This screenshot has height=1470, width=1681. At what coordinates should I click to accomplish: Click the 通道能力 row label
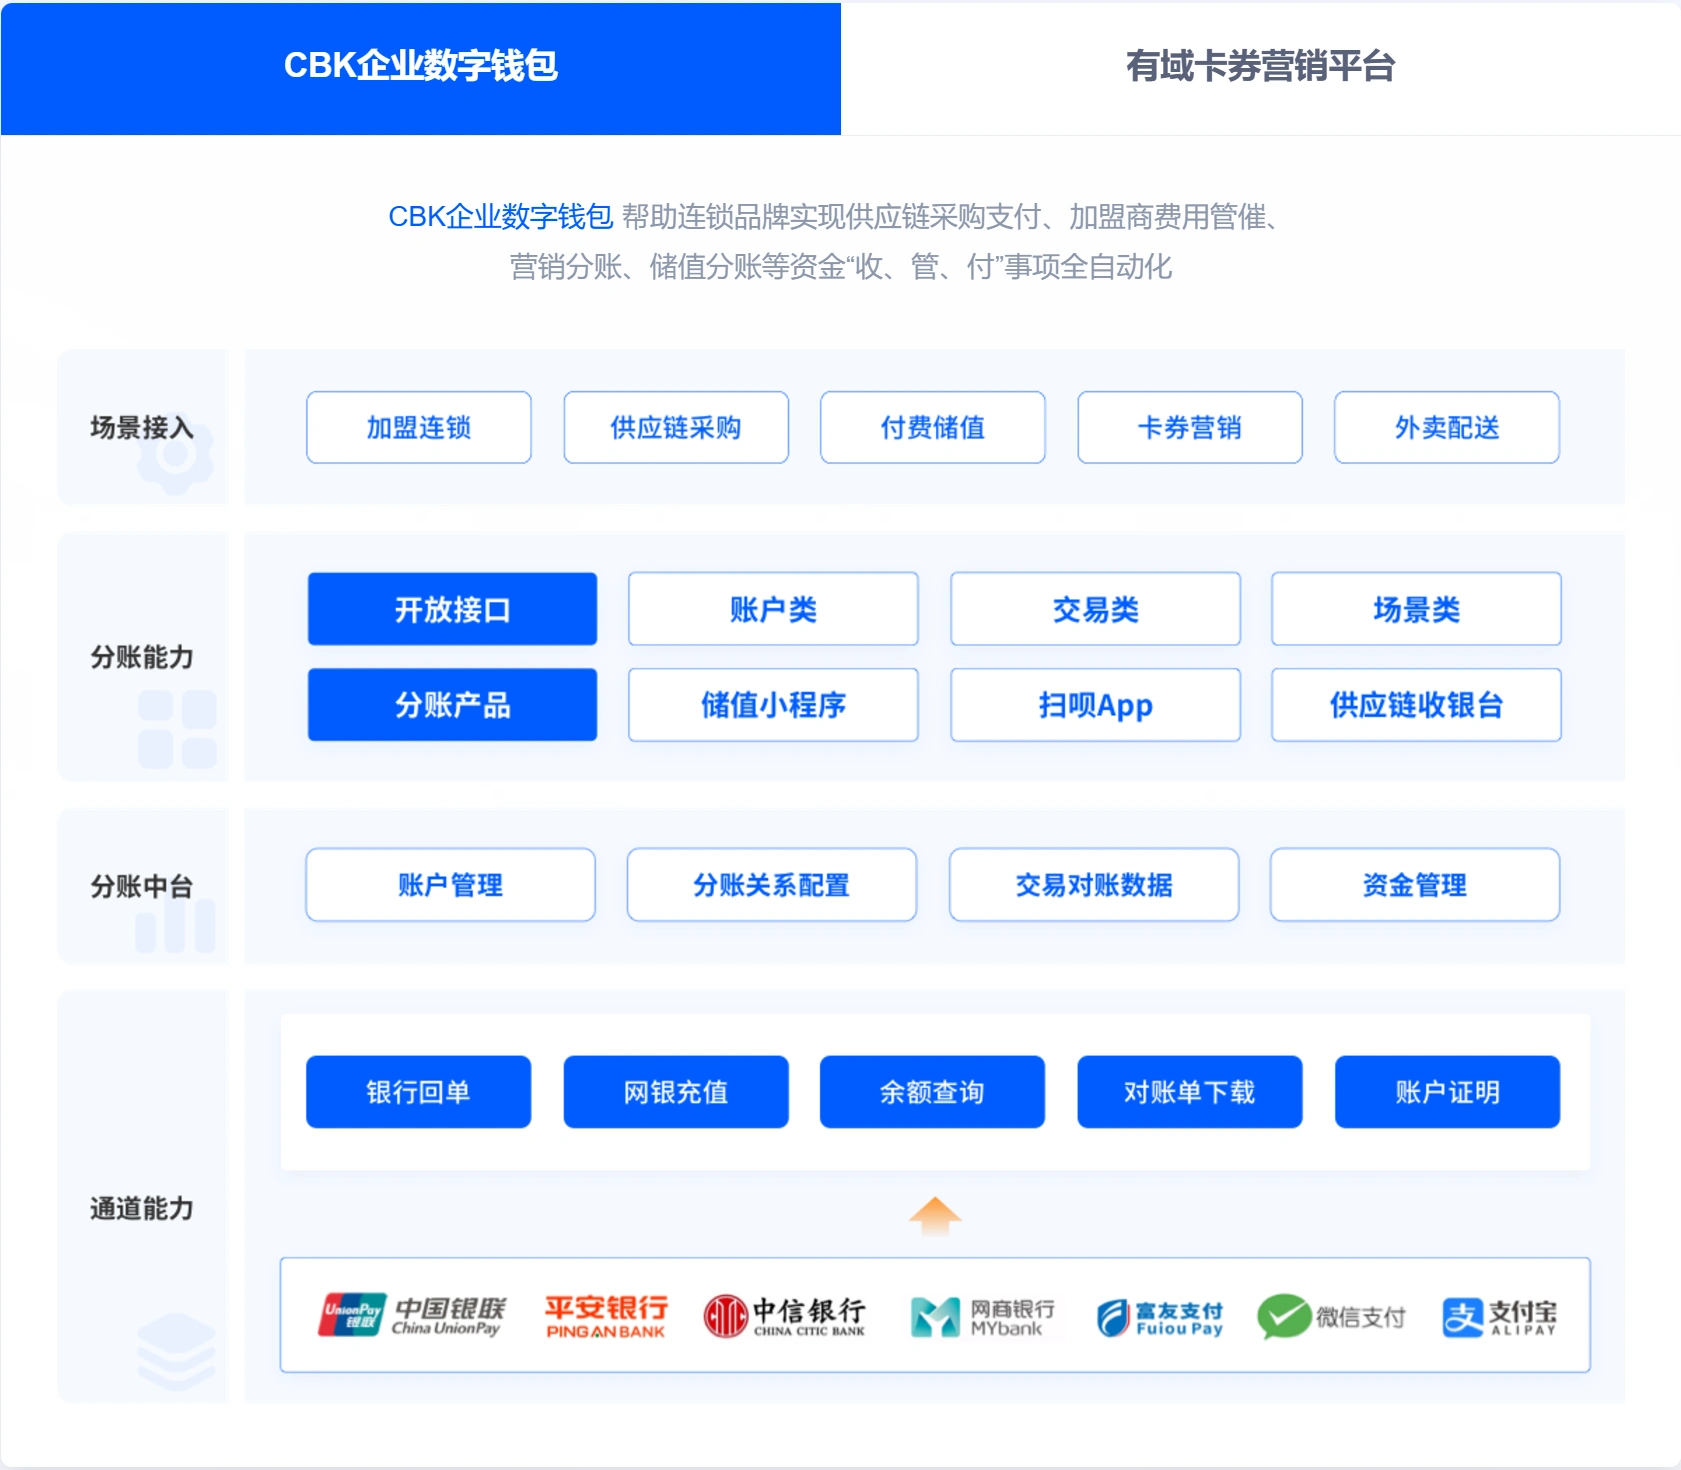click(x=141, y=1208)
